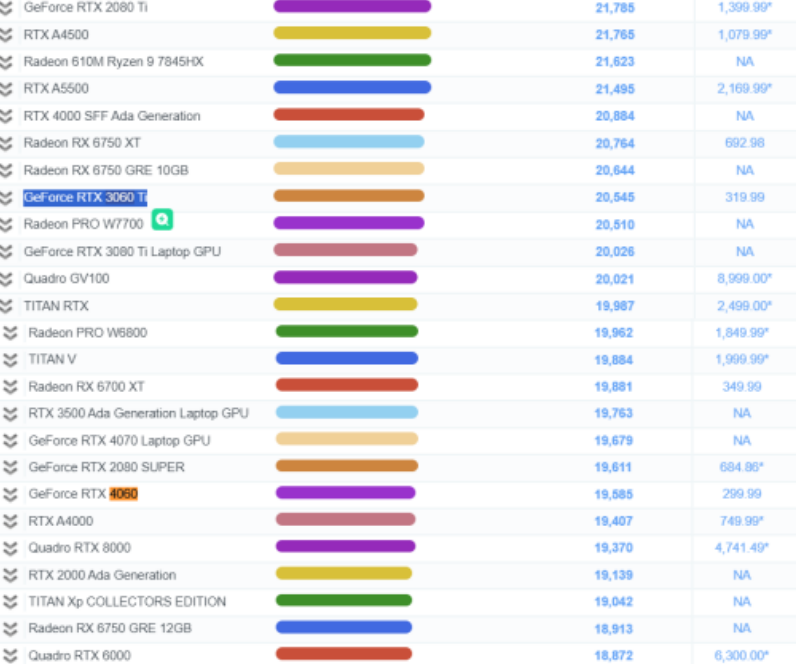Open the RTX 2000 Ada Generation link
Screen dimensions: 799x664
pyautogui.click(x=102, y=575)
